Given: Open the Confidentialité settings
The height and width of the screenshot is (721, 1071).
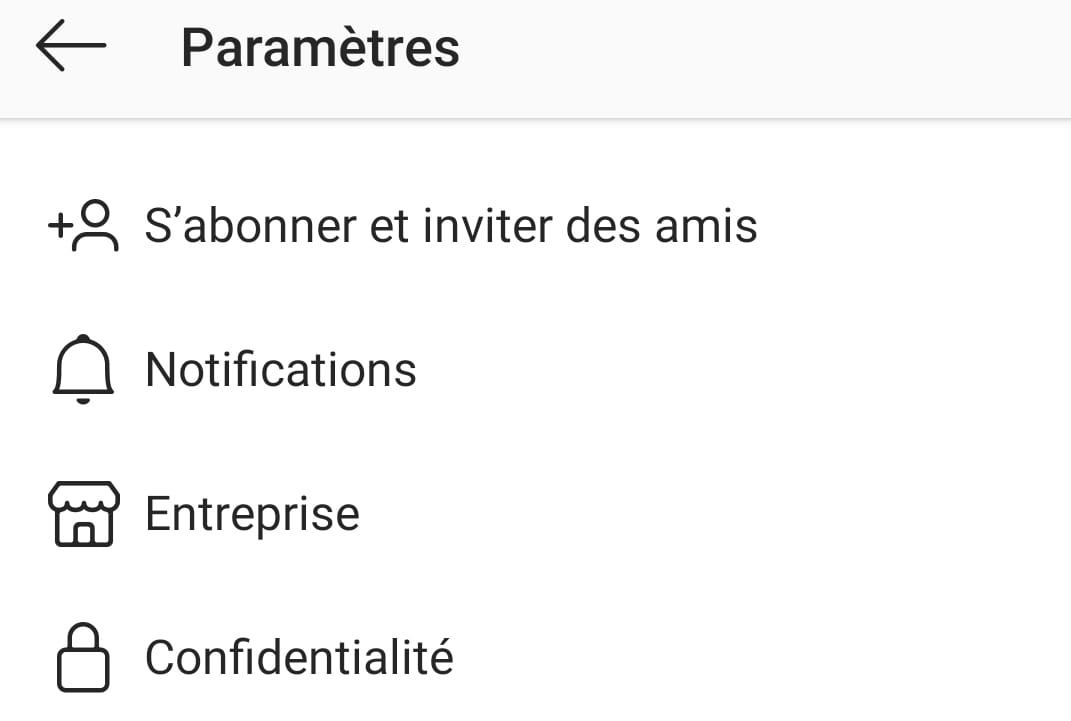Looking at the screenshot, I should [299, 658].
